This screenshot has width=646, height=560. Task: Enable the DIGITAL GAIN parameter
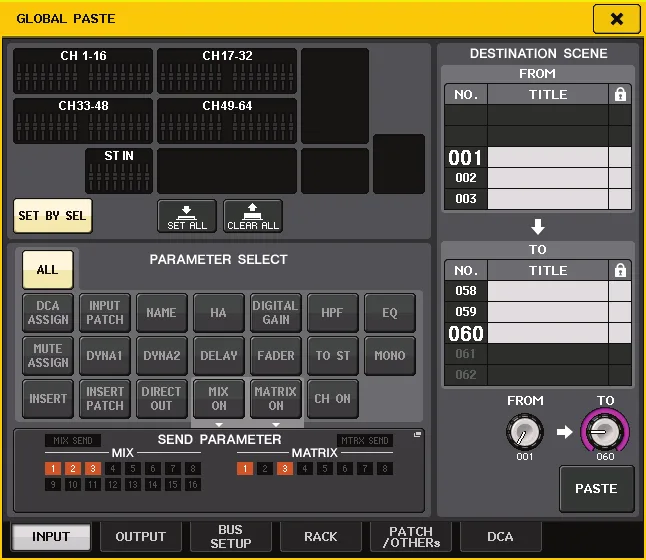(276, 313)
